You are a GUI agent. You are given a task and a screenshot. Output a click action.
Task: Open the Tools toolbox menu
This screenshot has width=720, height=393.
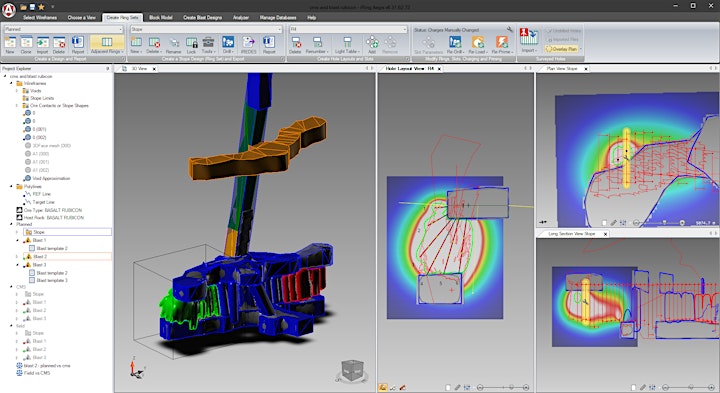[x=208, y=45]
